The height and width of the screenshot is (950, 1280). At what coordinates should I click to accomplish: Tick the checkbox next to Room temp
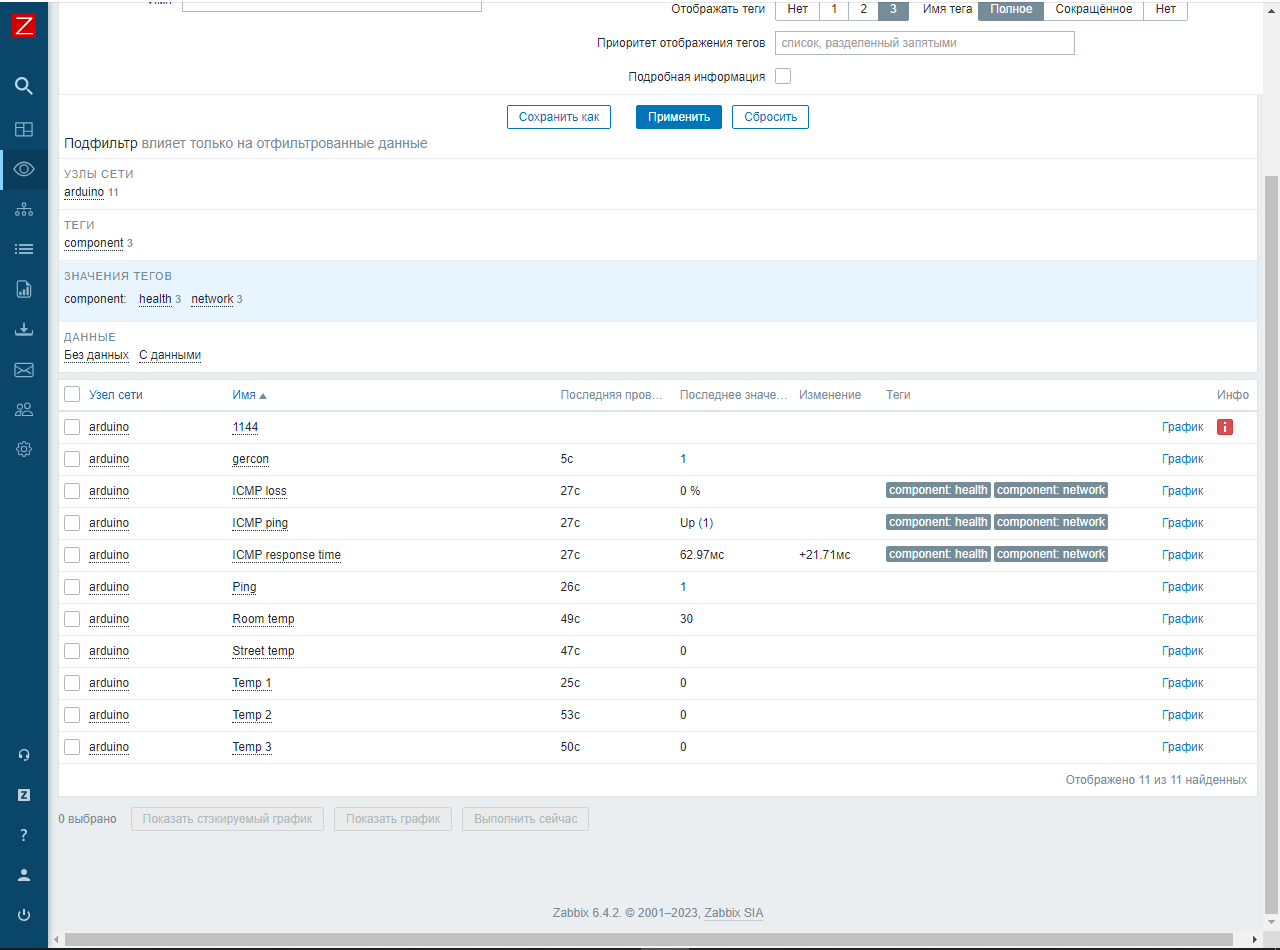click(71, 618)
